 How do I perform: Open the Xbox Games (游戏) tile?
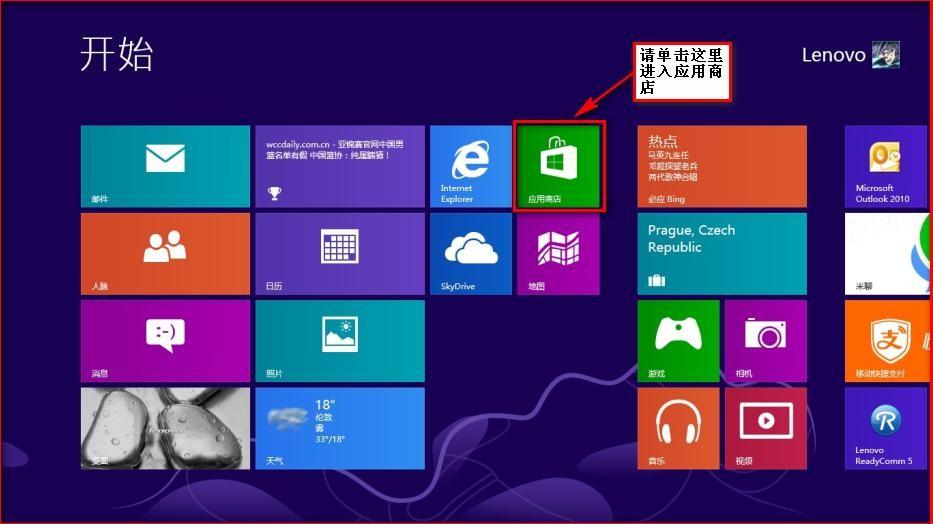coord(678,341)
